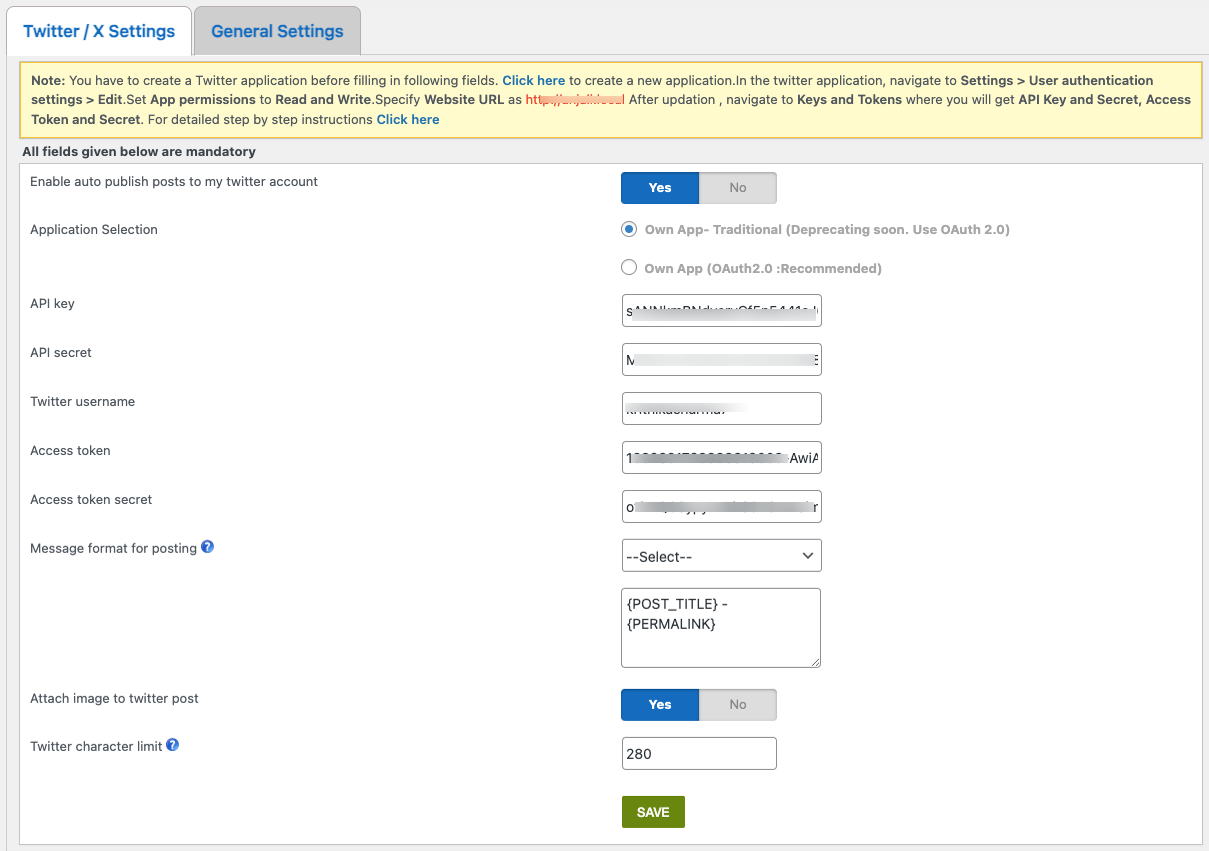1209x851 pixels.
Task: Select the Twitter / X Settings tab
Action: tap(98, 31)
